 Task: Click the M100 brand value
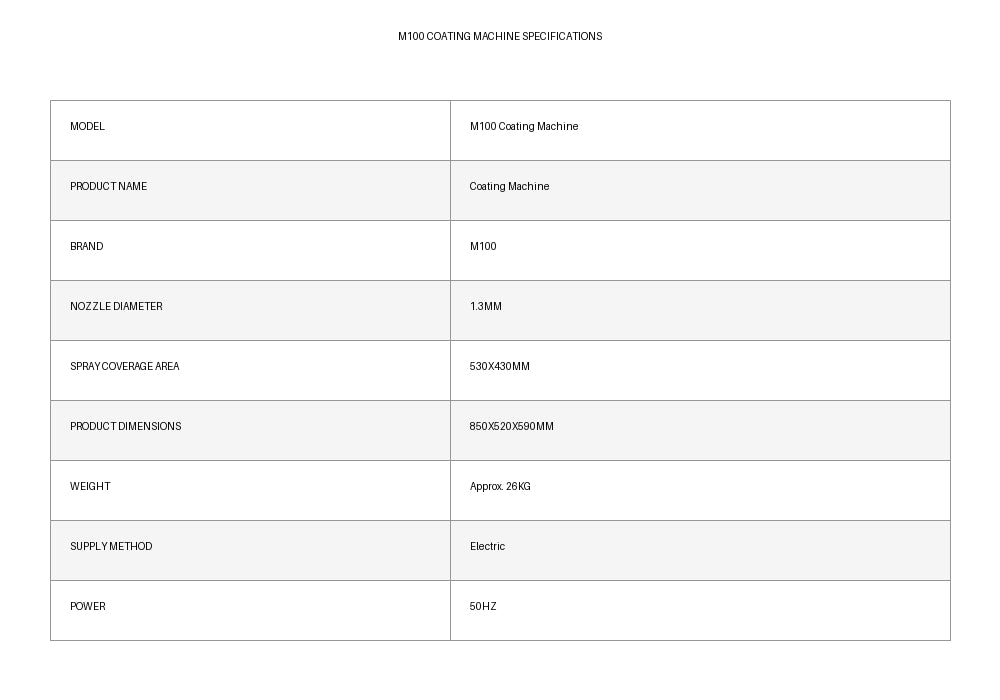click(x=483, y=246)
